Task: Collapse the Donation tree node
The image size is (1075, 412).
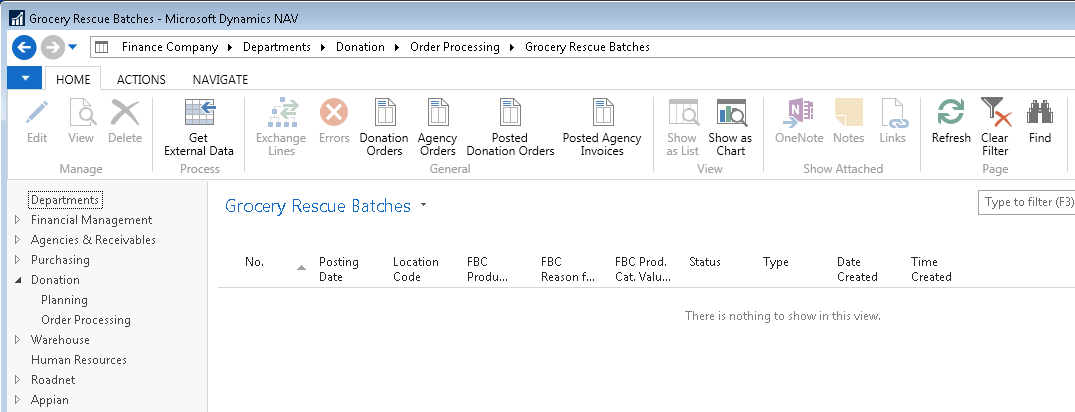Action: click(17, 280)
